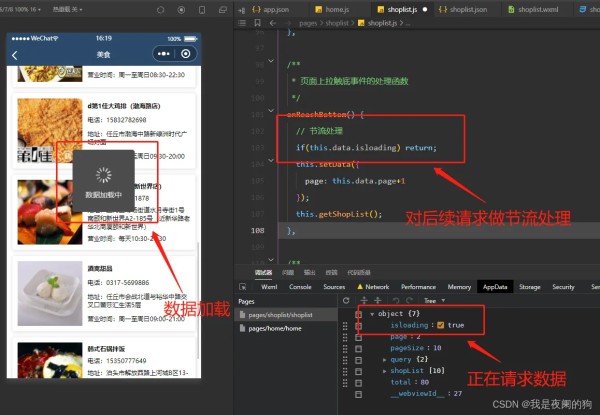Click line number 108 in the gutter
This screenshot has width=600, height=415.
[258, 230]
